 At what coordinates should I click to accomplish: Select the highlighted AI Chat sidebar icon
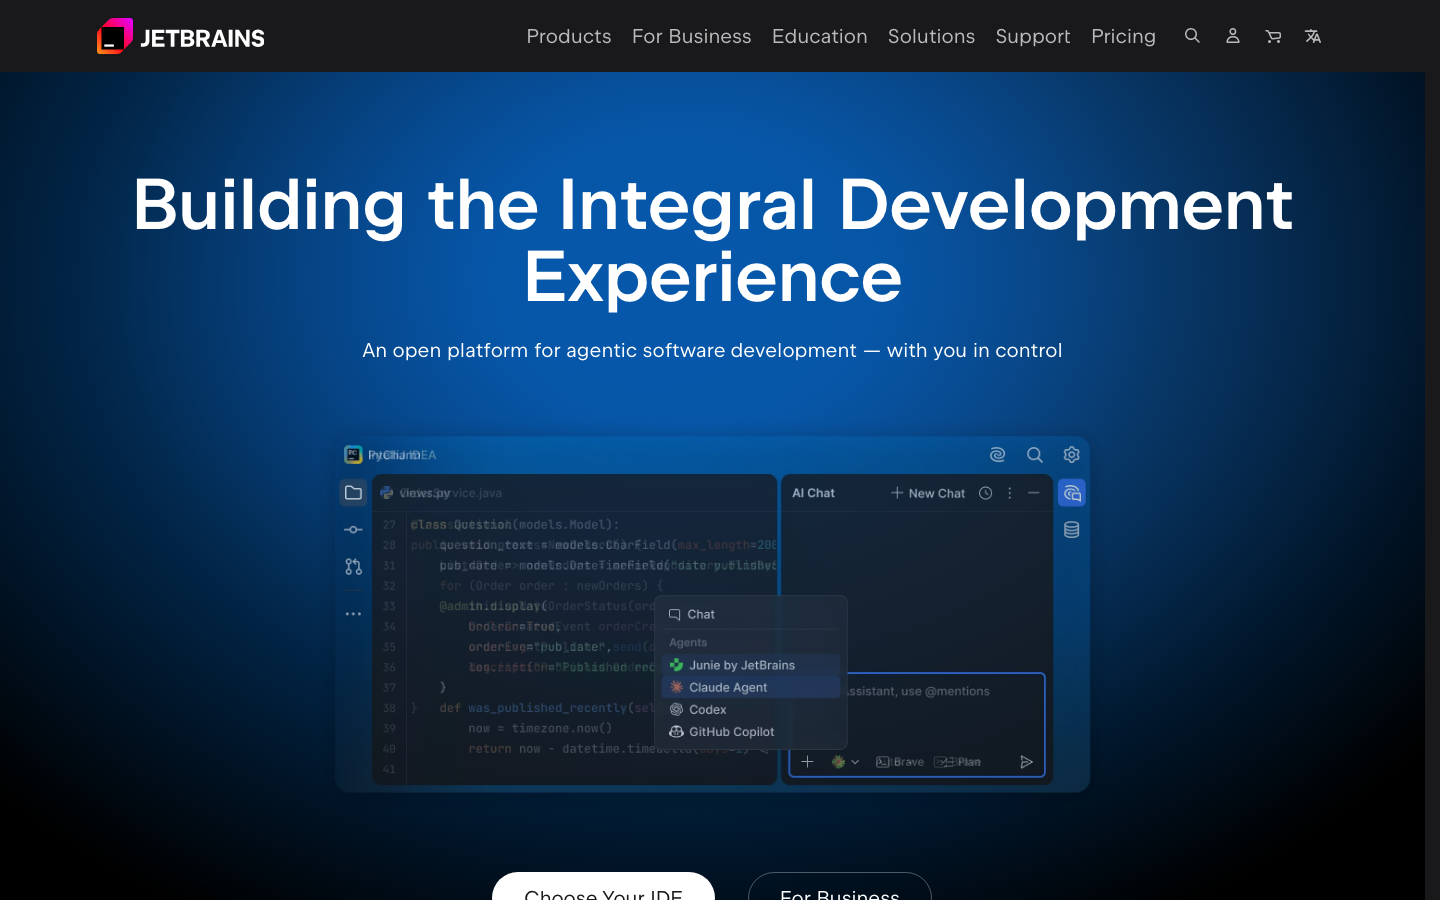(x=1072, y=493)
